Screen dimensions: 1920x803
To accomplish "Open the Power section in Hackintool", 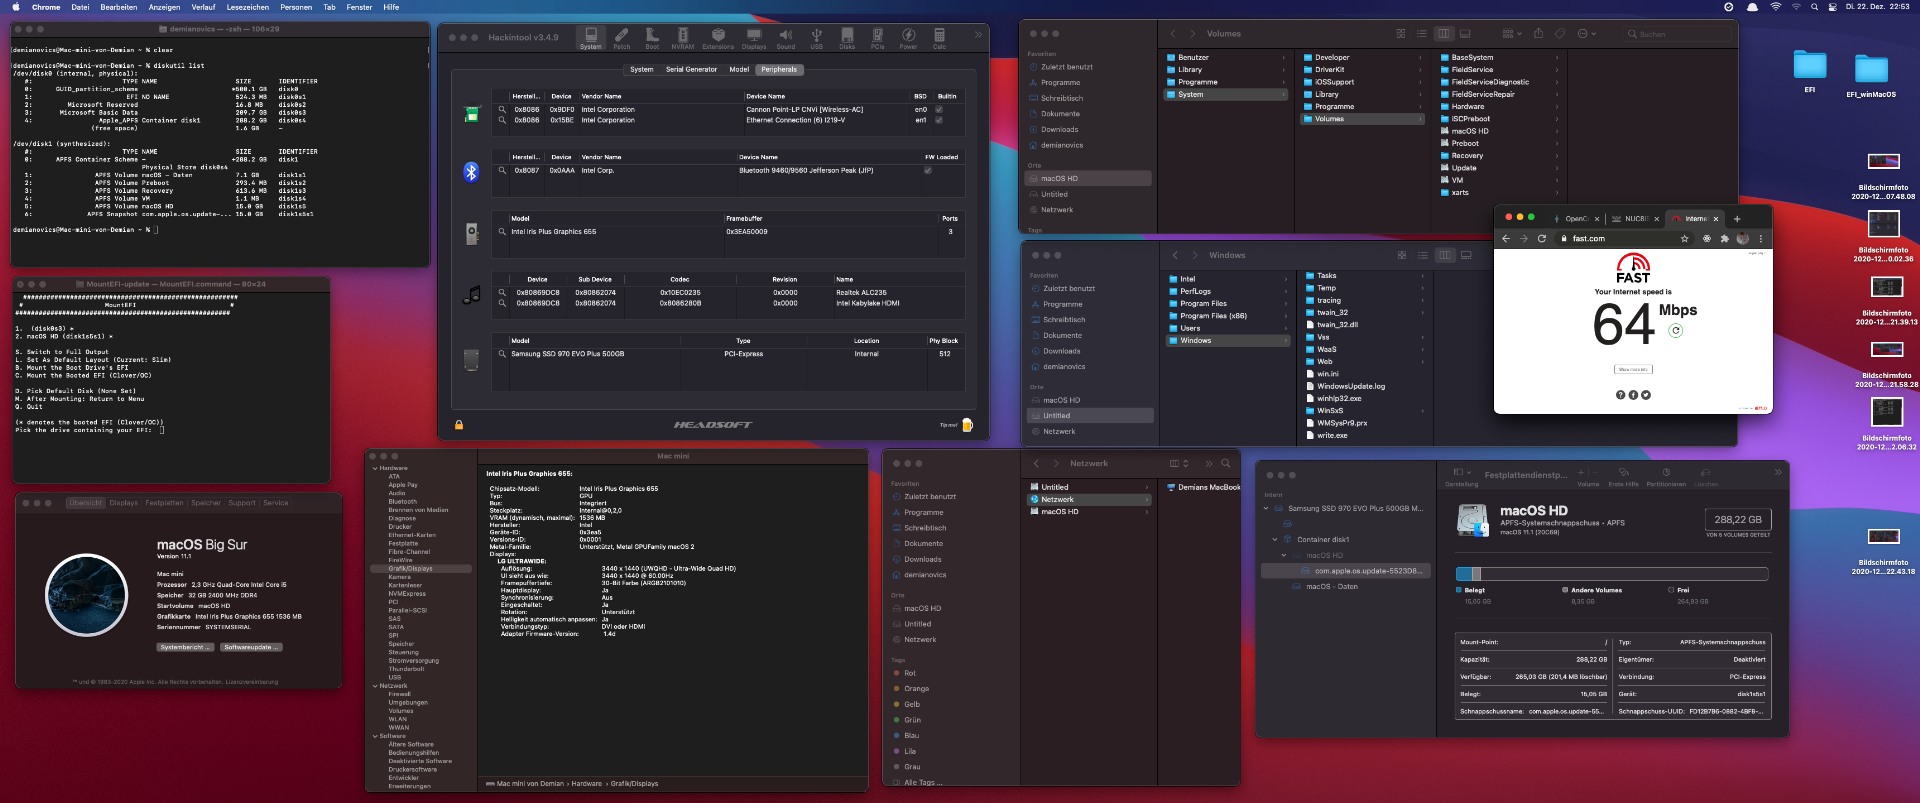I will point(908,38).
